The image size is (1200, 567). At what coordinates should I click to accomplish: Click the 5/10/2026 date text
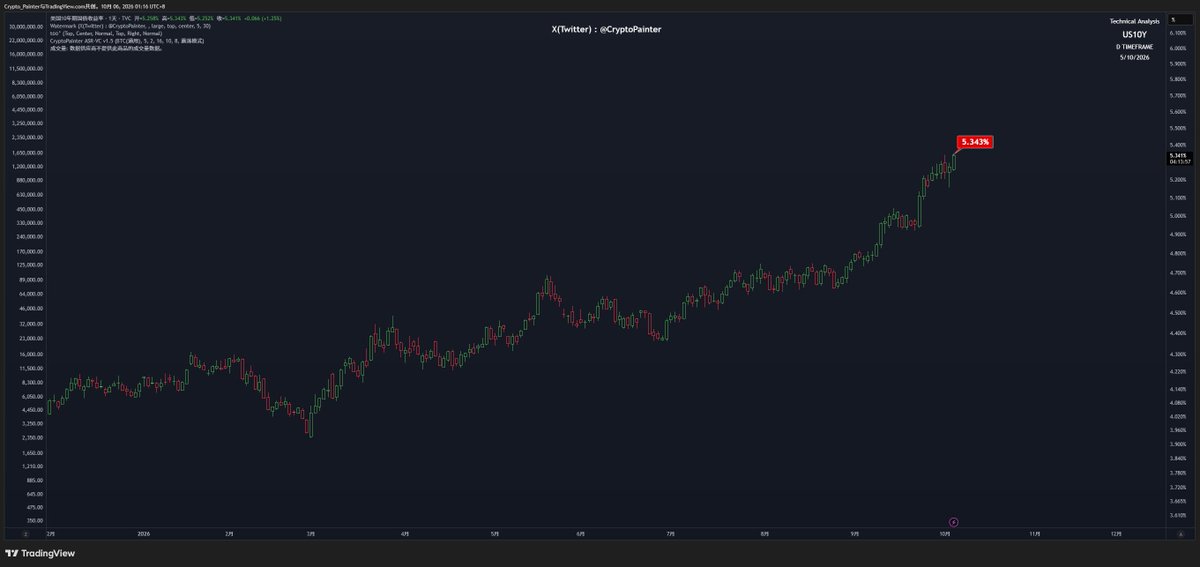pyautogui.click(x=1134, y=58)
